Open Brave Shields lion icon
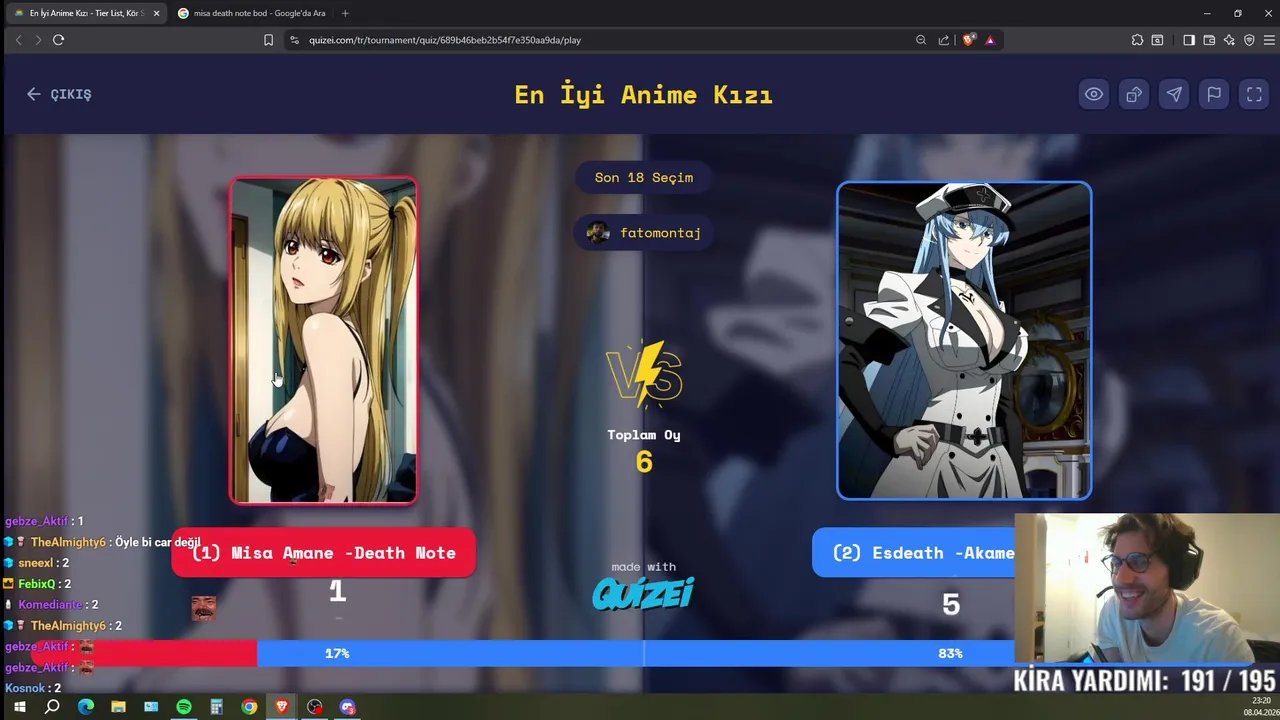1280x720 pixels. 968,40
